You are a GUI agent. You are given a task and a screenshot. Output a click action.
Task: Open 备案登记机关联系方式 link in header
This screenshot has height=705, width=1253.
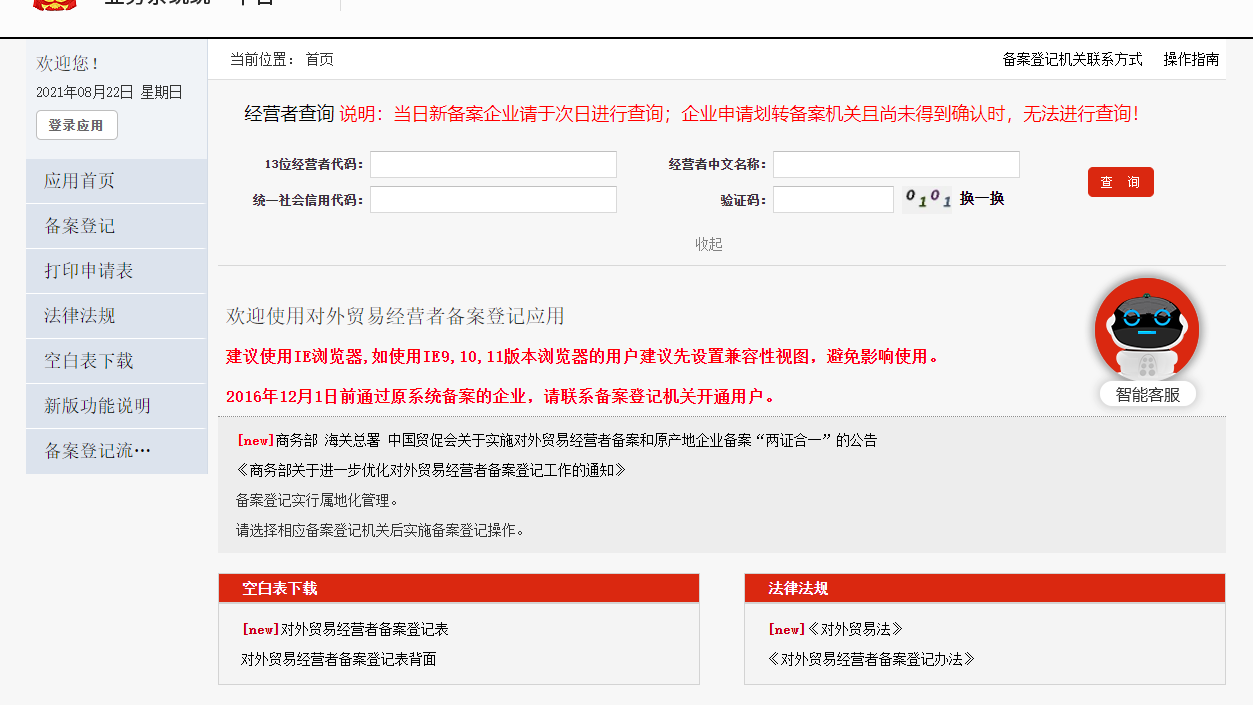1072,59
